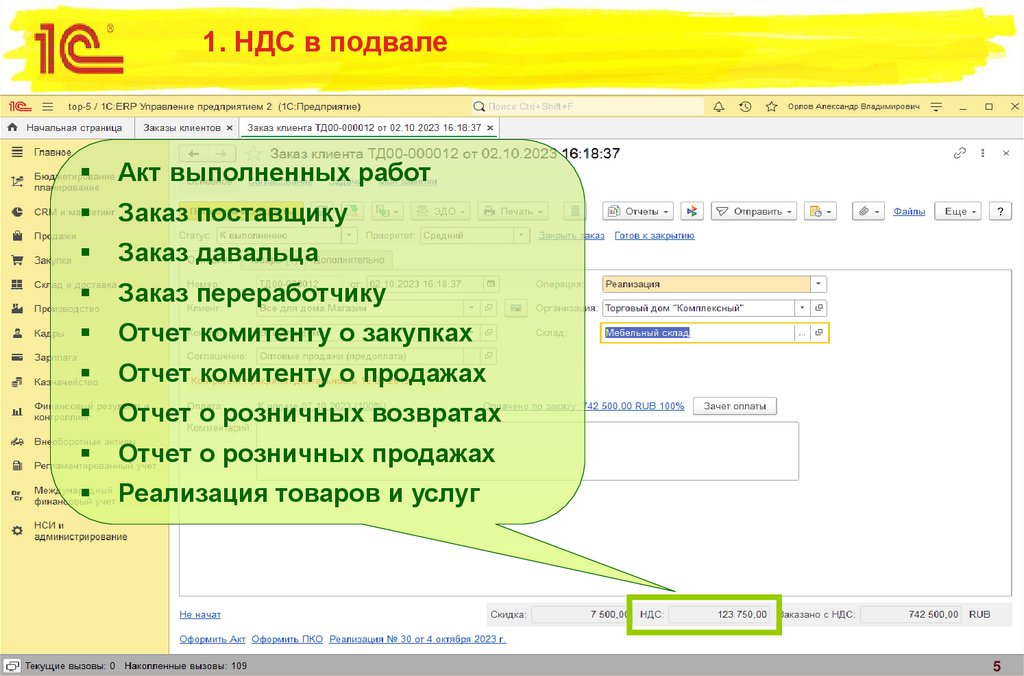The image size is (1024, 676).
Task: Switch to Начальная страница tab
Action: (x=68, y=128)
